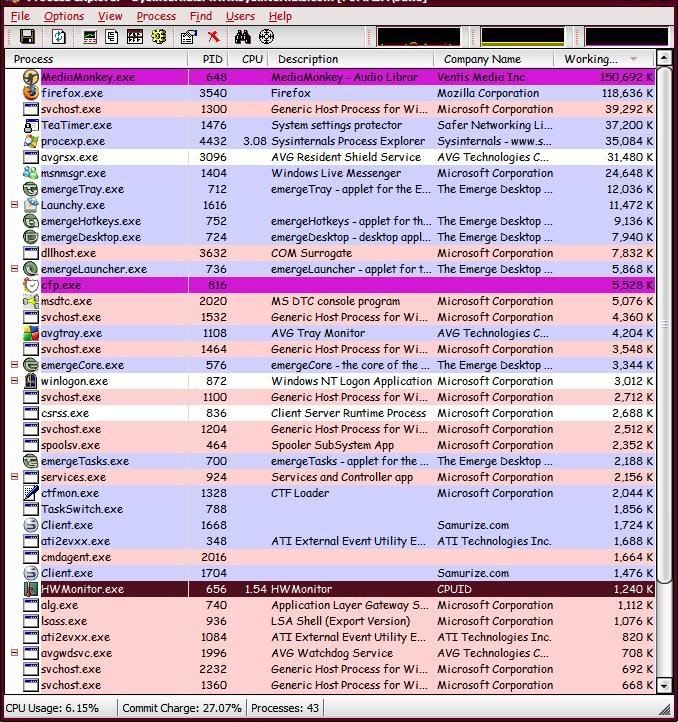
Task: Click the Kill Process red X icon
Action: (213, 37)
